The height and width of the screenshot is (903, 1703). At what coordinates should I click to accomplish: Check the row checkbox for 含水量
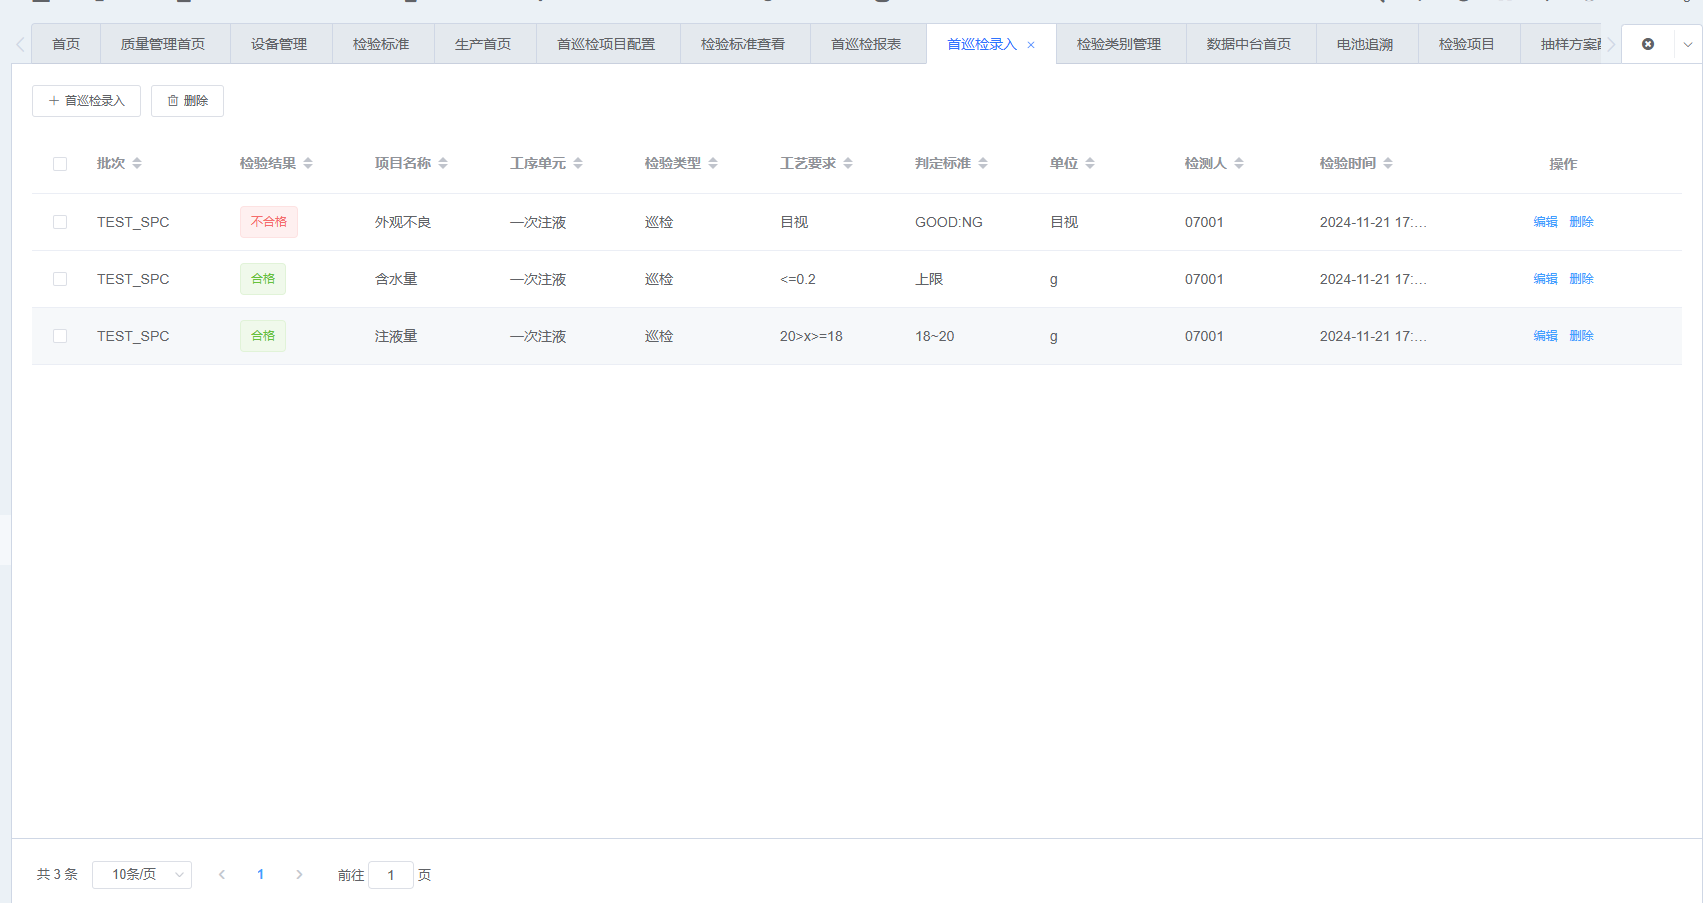pyautogui.click(x=60, y=279)
